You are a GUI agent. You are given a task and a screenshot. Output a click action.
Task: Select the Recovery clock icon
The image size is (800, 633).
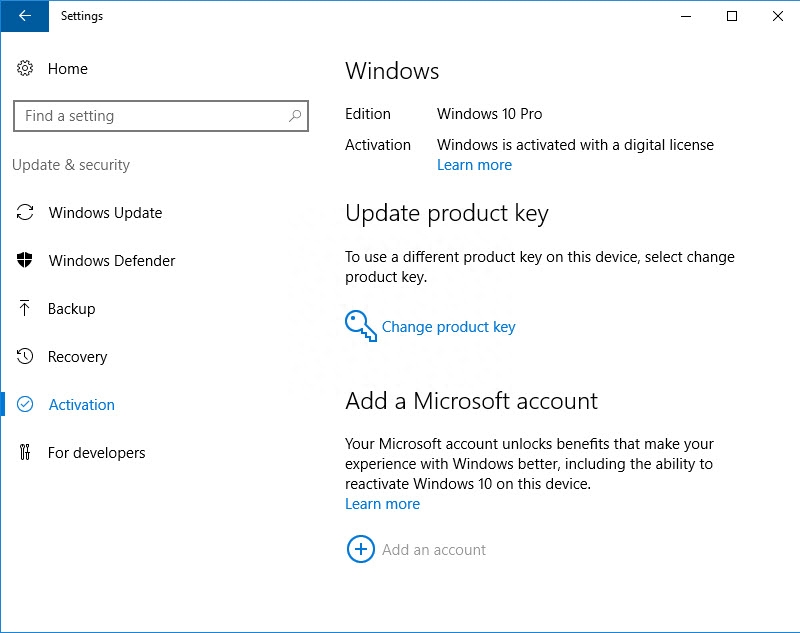[x=27, y=356]
